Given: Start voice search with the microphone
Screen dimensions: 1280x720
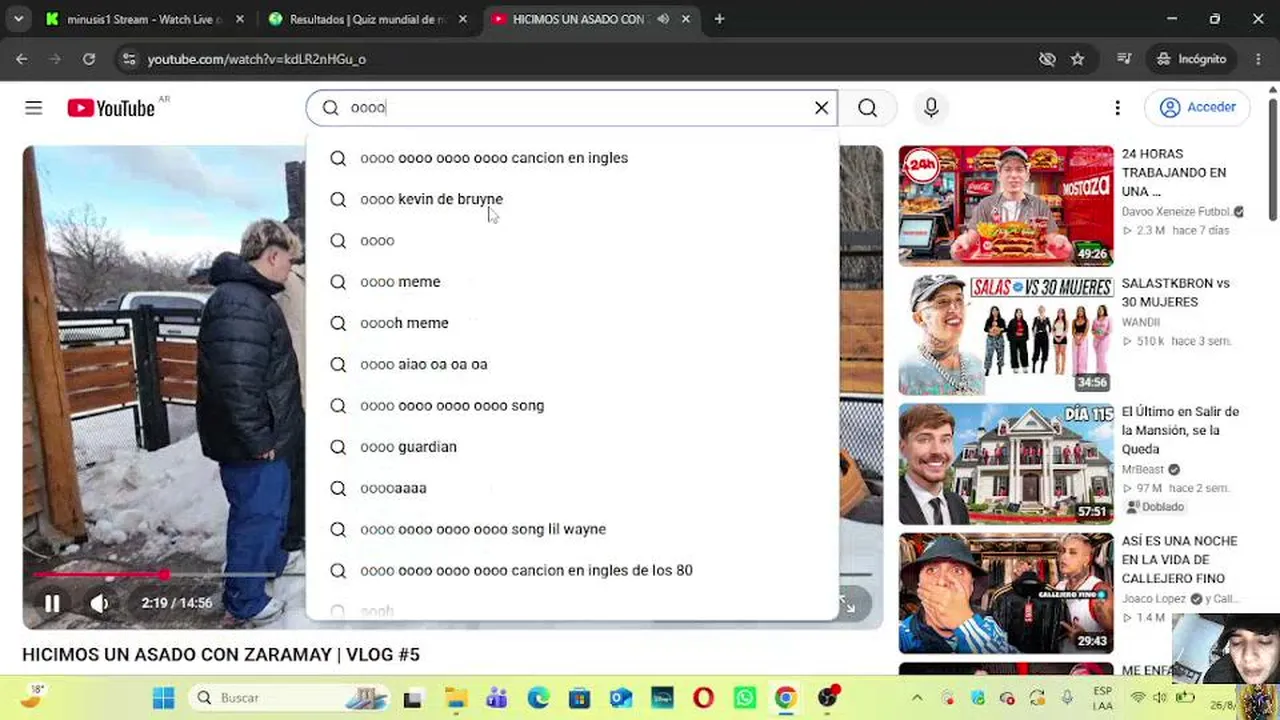Looking at the screenshot, I should point(931,108).
